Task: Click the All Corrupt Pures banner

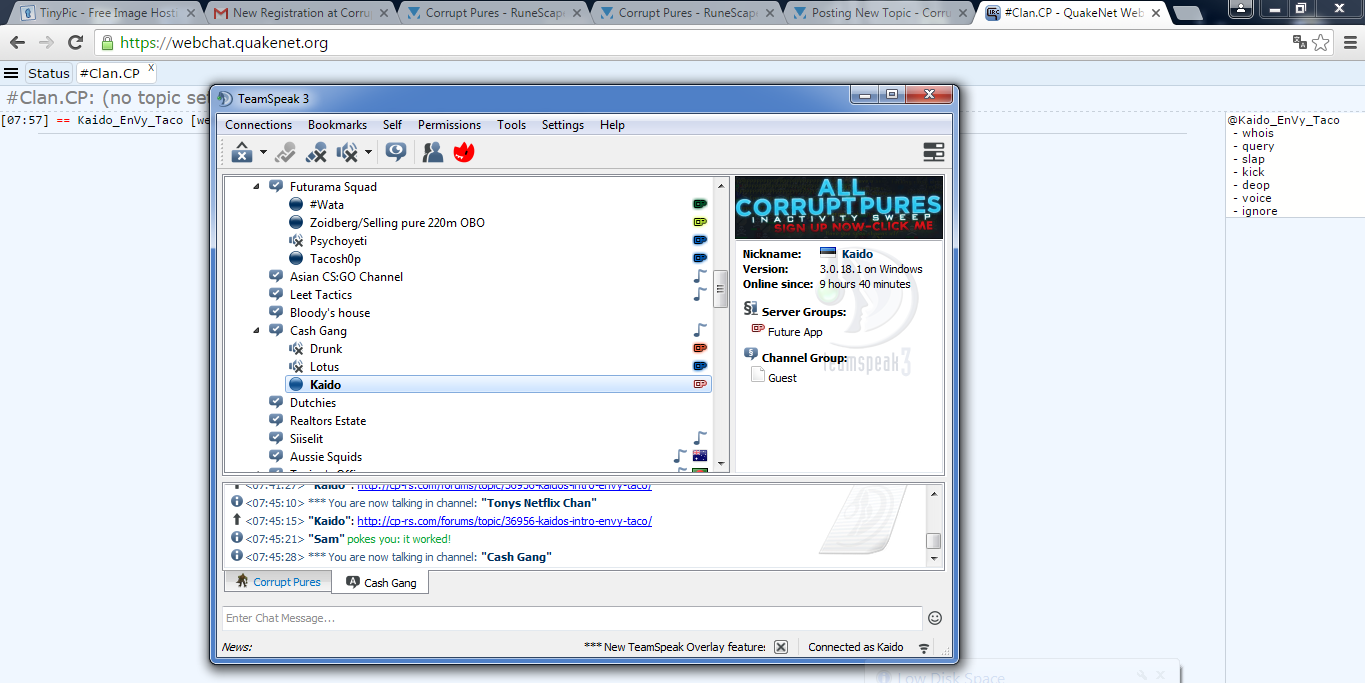Action: tap(838, 207)
